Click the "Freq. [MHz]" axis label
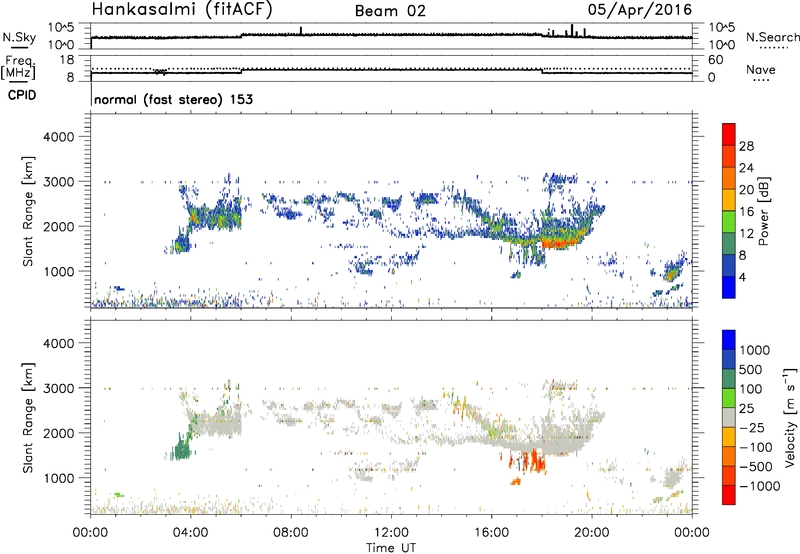 tap(19, 67)
